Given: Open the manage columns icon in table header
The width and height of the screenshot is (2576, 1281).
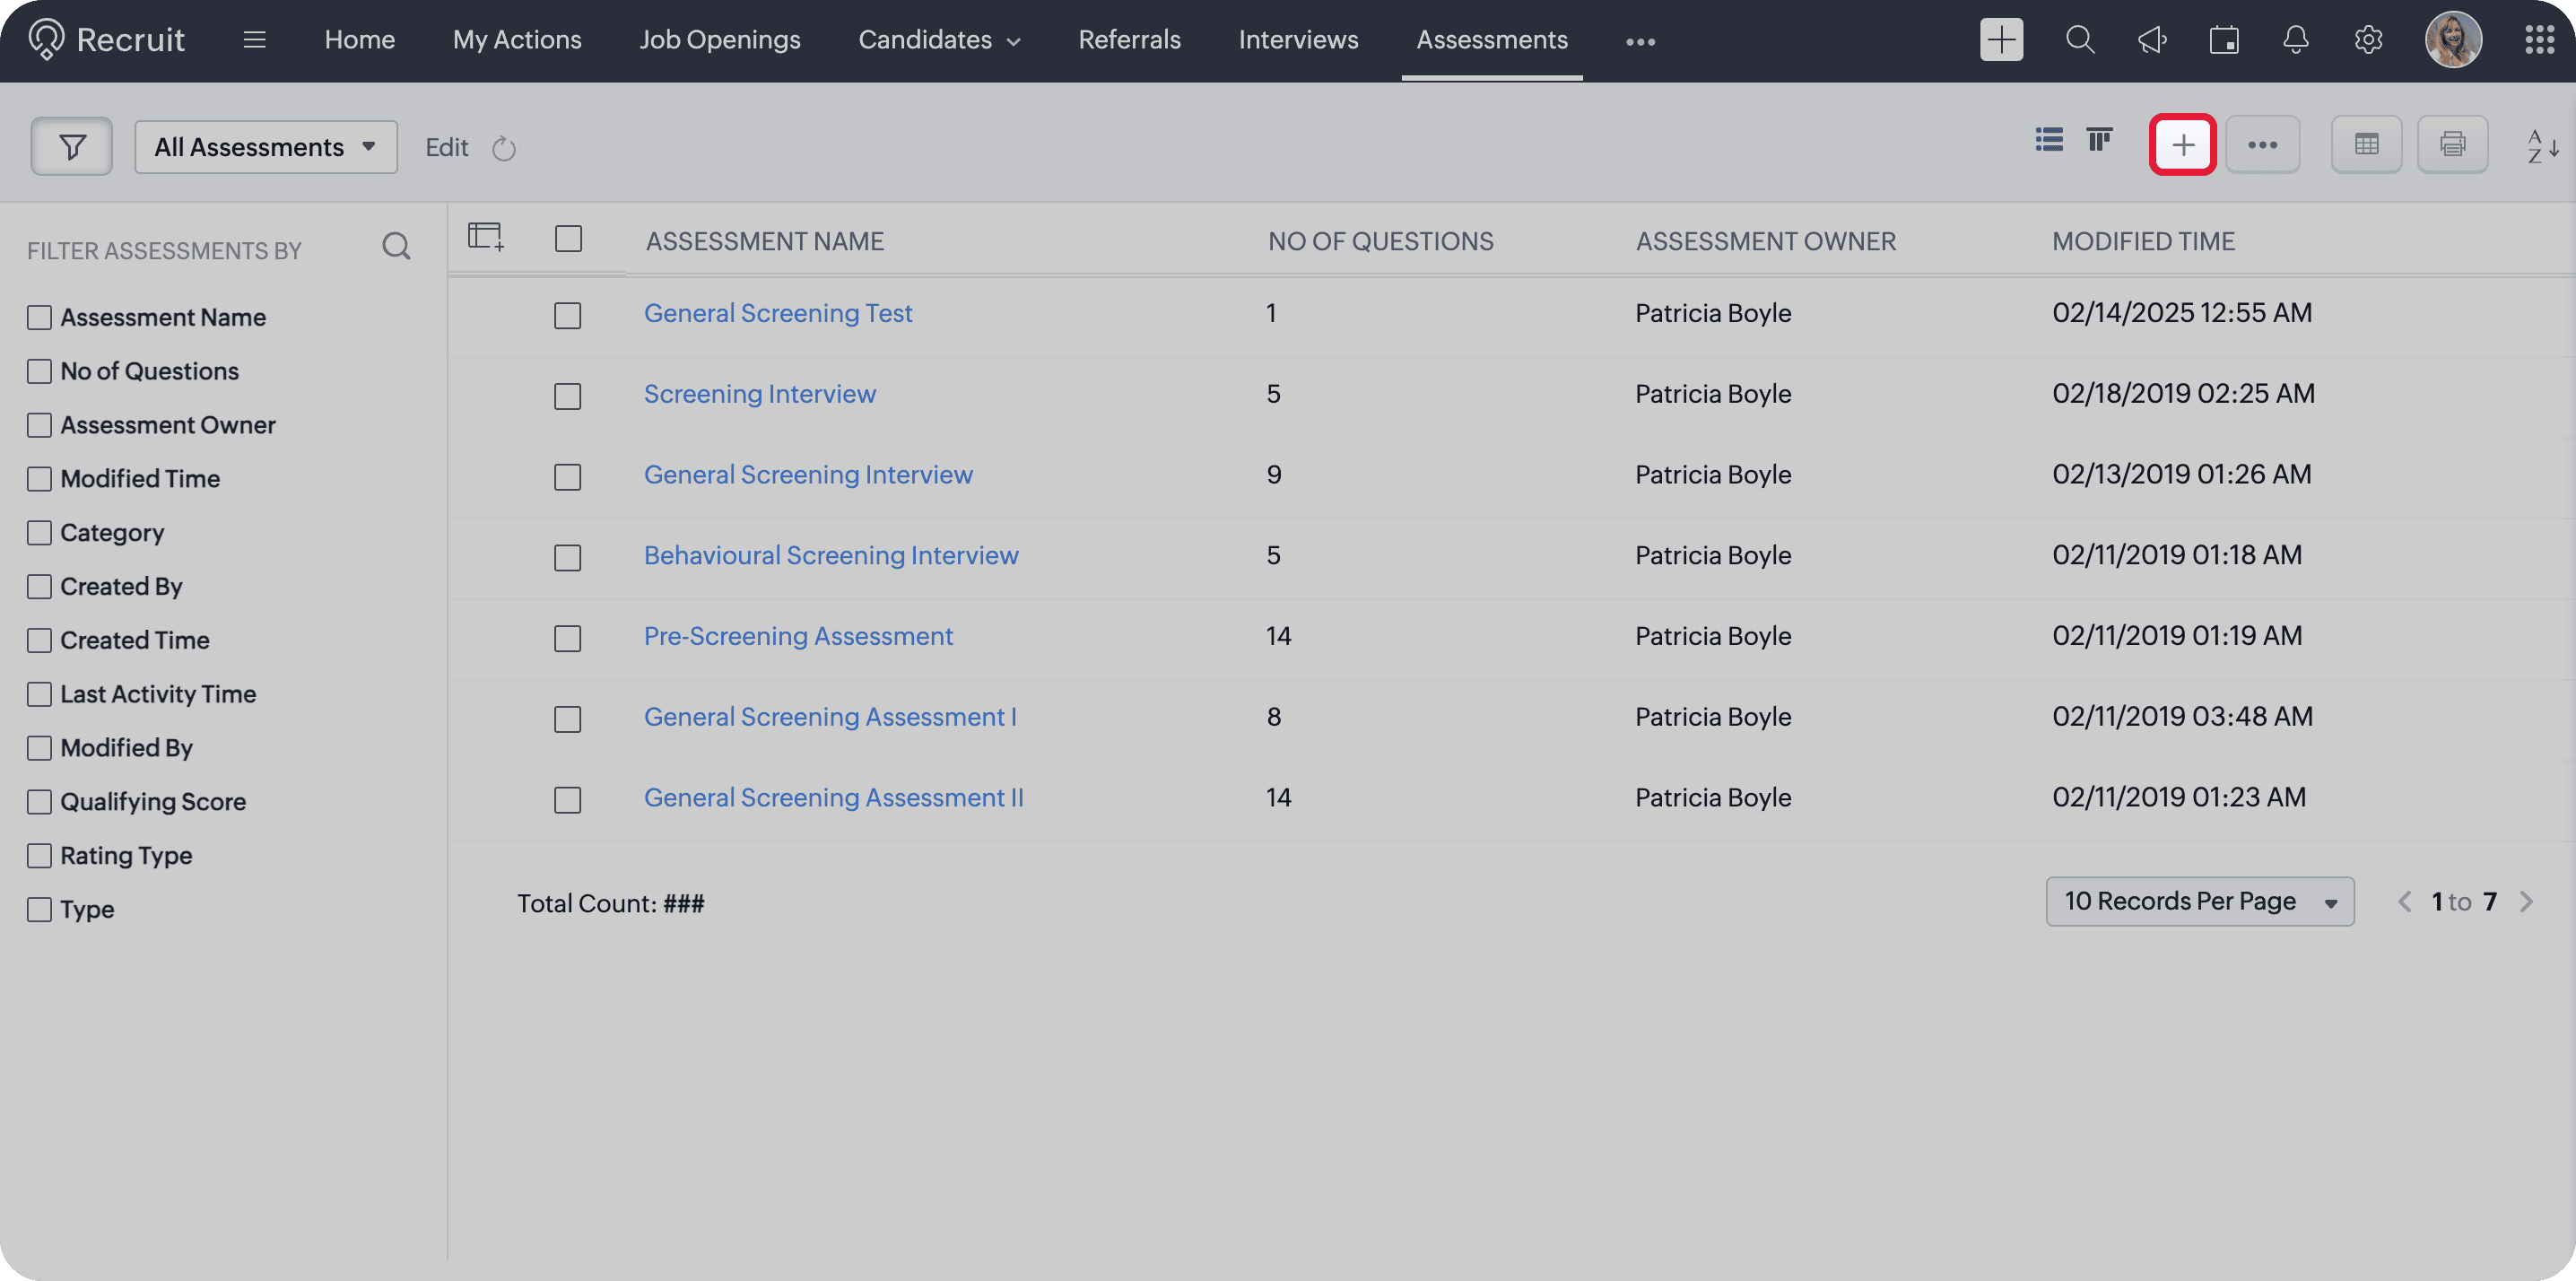Looking at the screenshot, I should click(x=486, y=238).
